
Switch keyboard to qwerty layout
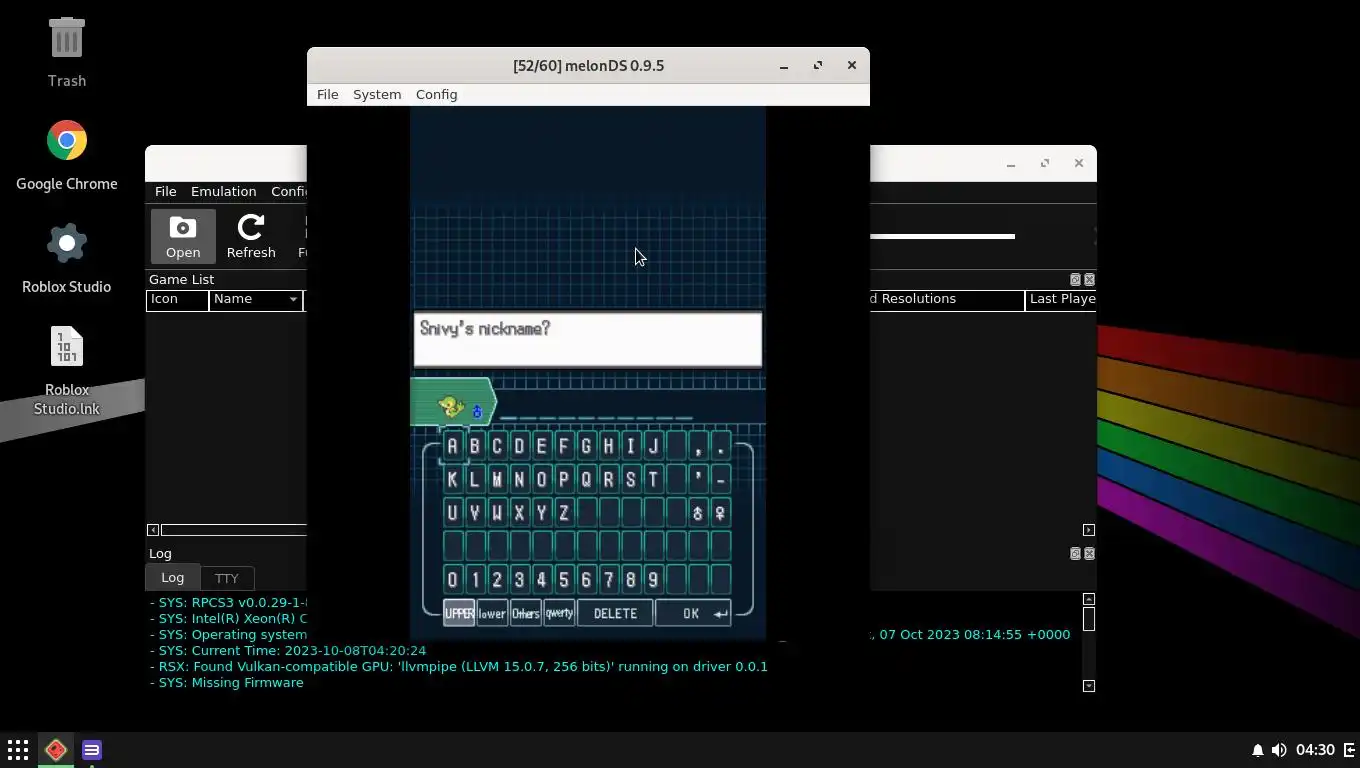pos(559,613)
